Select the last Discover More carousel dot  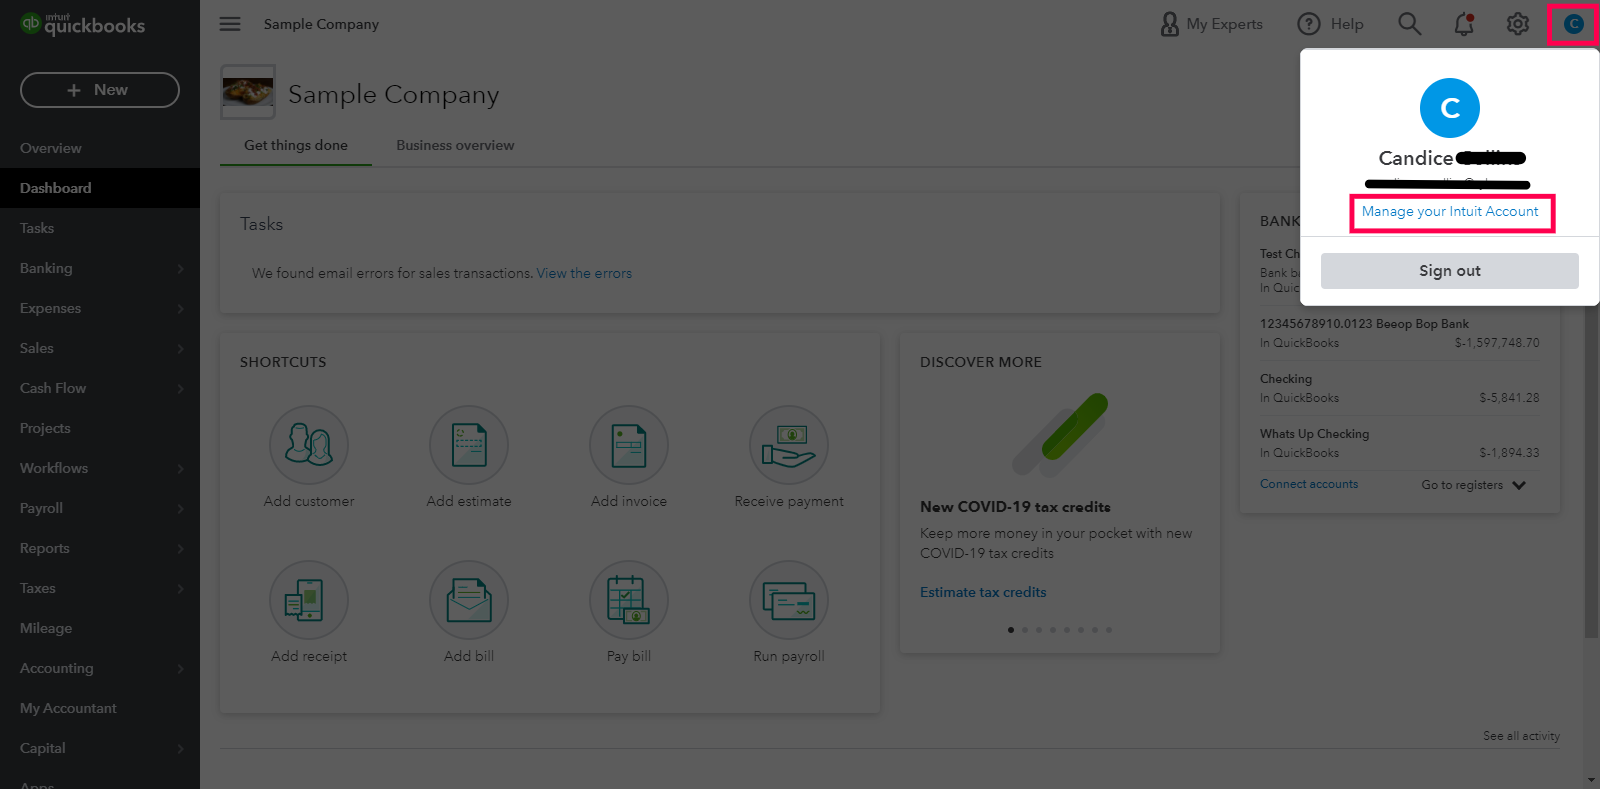pyautogui.click(x=1109, y=630)
